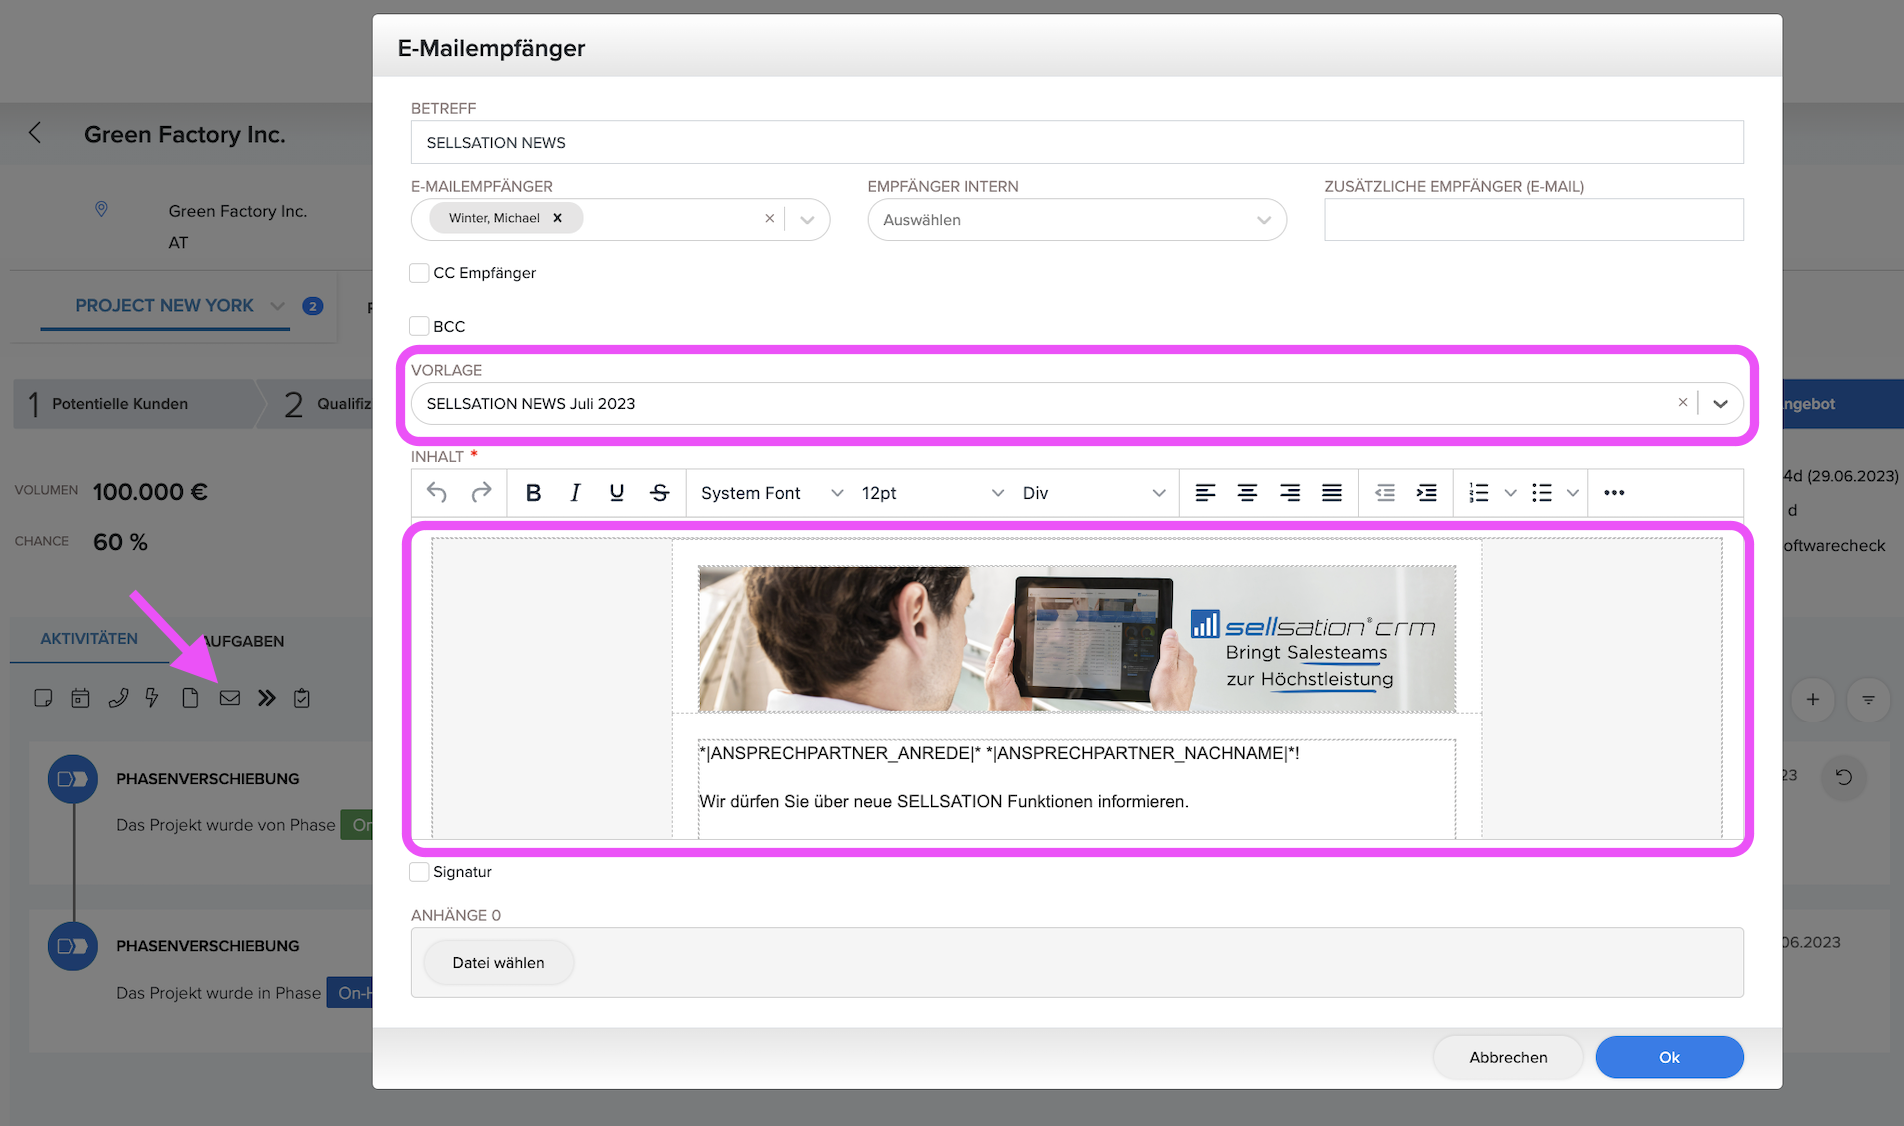Click the sellsation crm banner image

tap(1076, 638)
